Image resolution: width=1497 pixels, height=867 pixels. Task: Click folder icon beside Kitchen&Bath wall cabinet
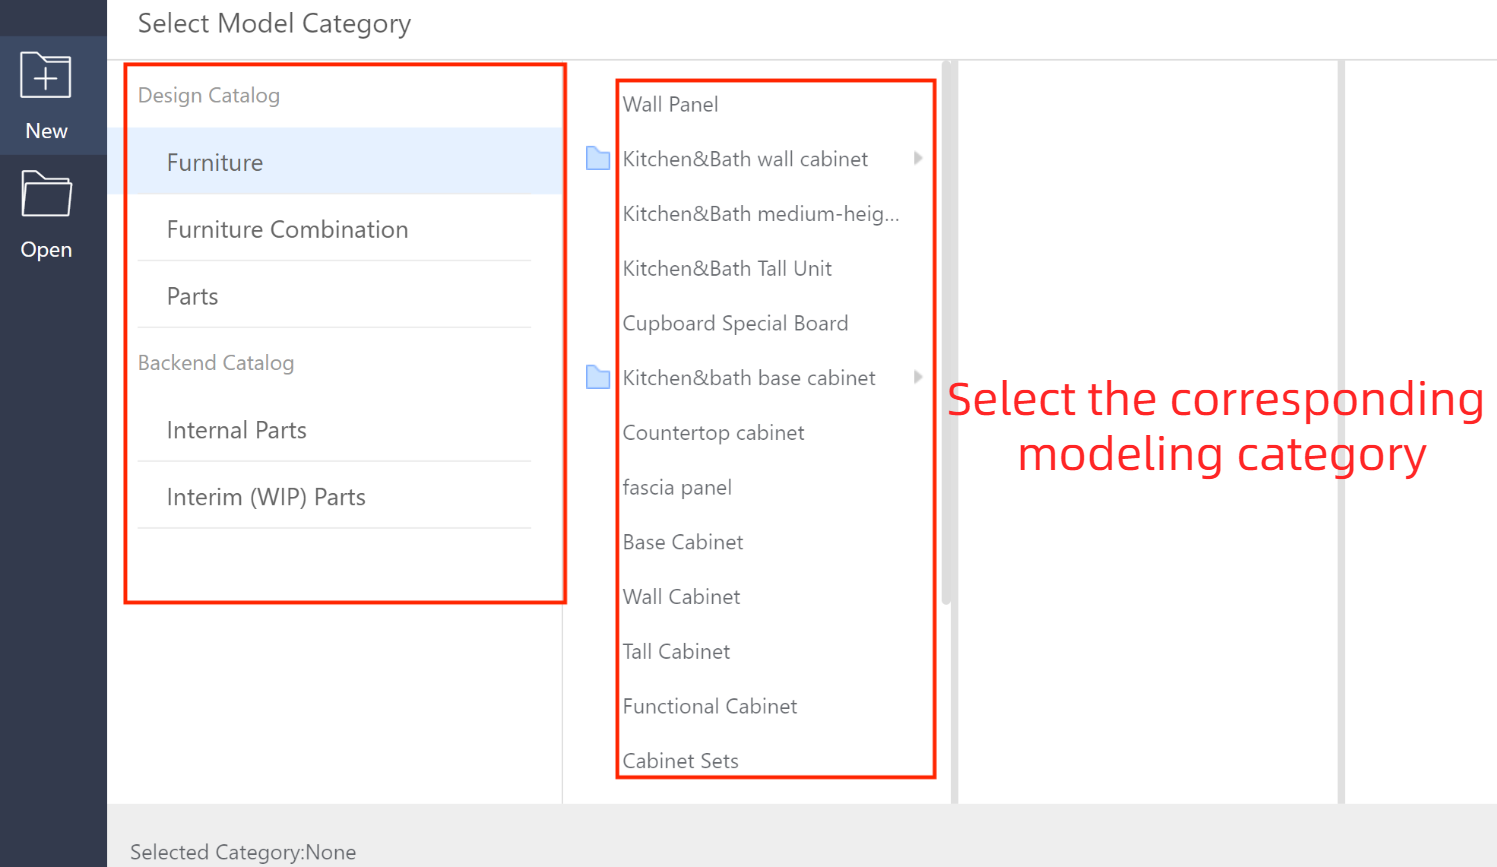click(x=598, y=159)
